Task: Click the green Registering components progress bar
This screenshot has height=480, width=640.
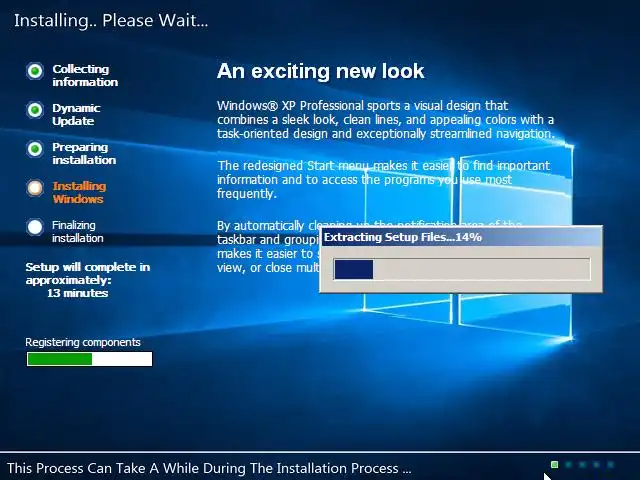Action: 89,359
